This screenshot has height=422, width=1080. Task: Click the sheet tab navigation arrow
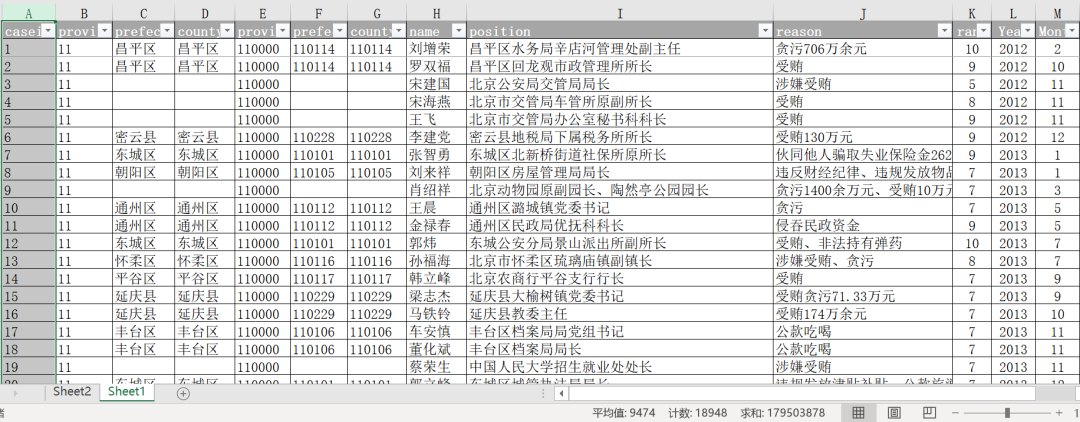[16, 393]
